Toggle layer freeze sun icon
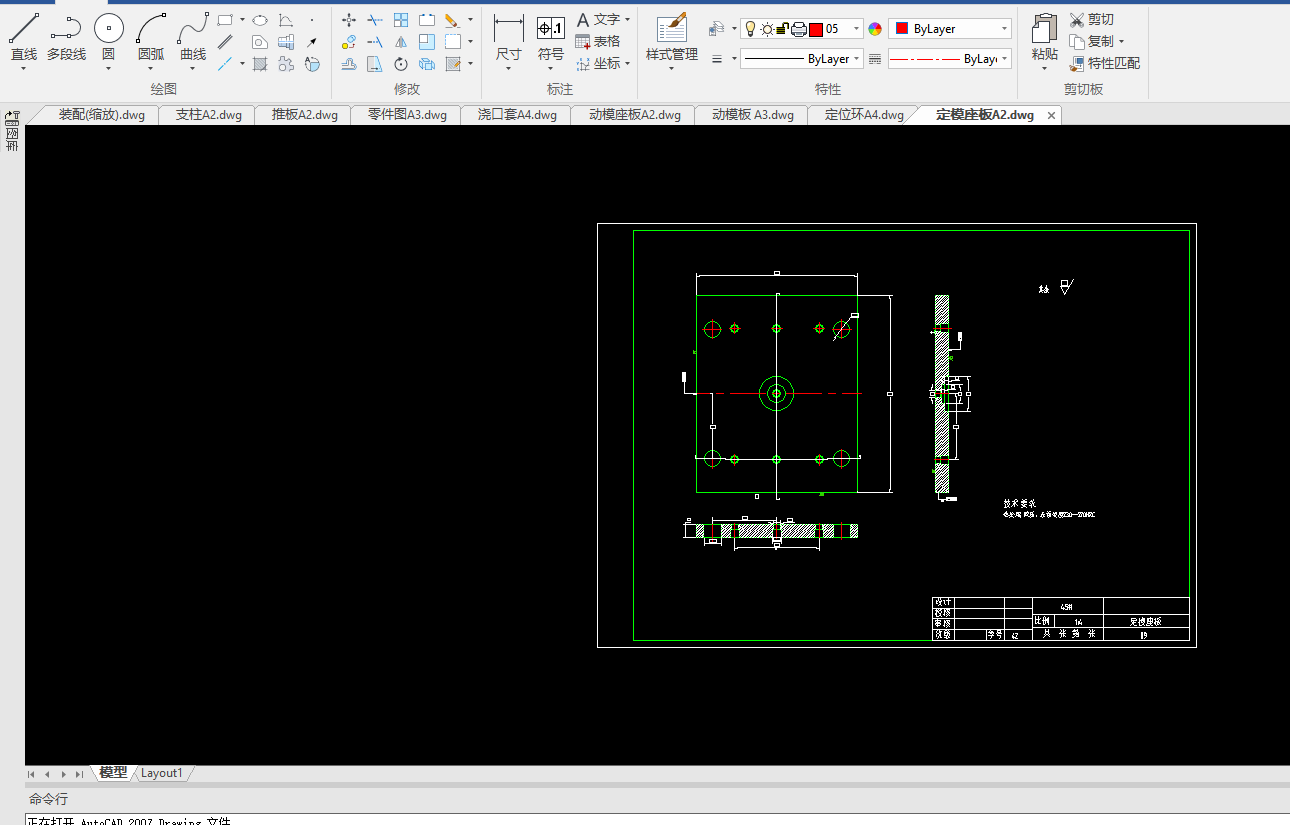Image resolution: width=1290 pixels, height=825 pixels. pyautogui.click(x=767, y=29)
